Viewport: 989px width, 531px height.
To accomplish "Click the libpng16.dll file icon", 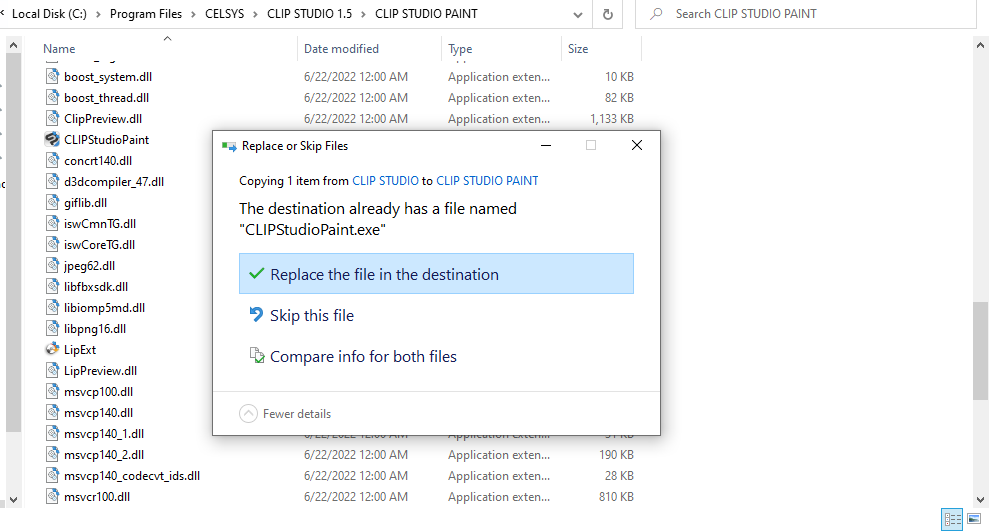I will pos(52,329).
